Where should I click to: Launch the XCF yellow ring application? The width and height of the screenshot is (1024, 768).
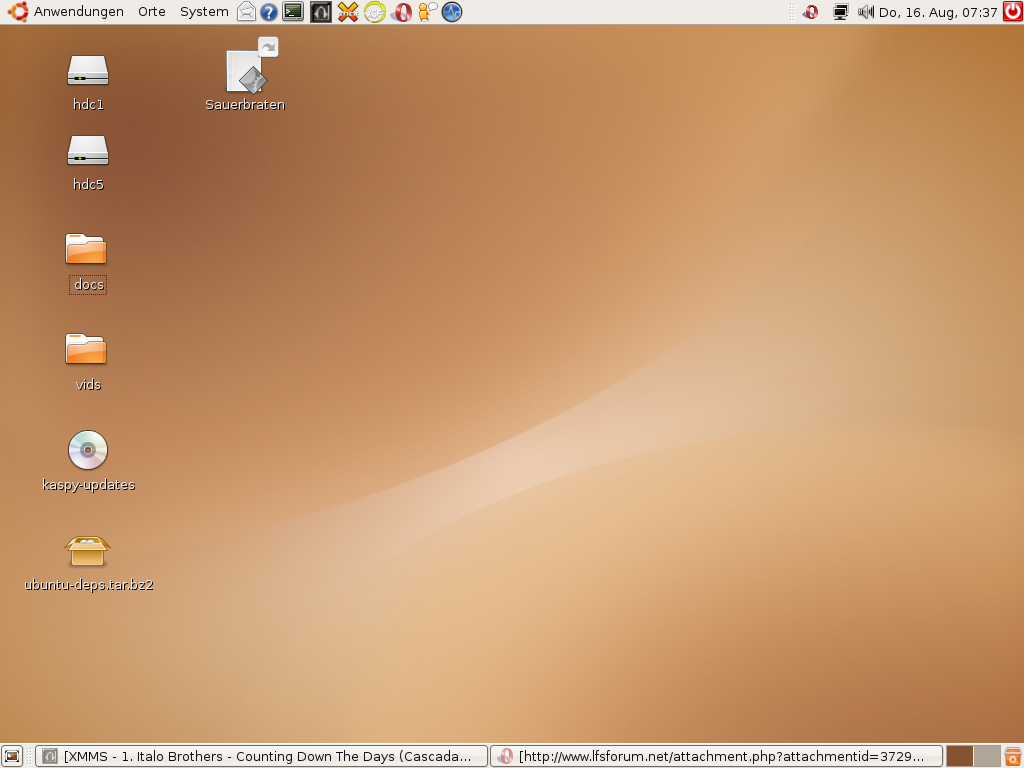click(x=375, y=12)
